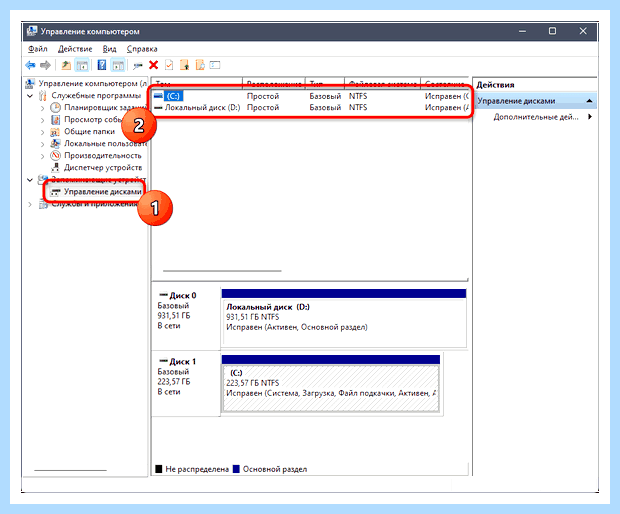Click the Управление дисками actions header
The height and width of the screenshot is (514, 620).
[536, 101]
